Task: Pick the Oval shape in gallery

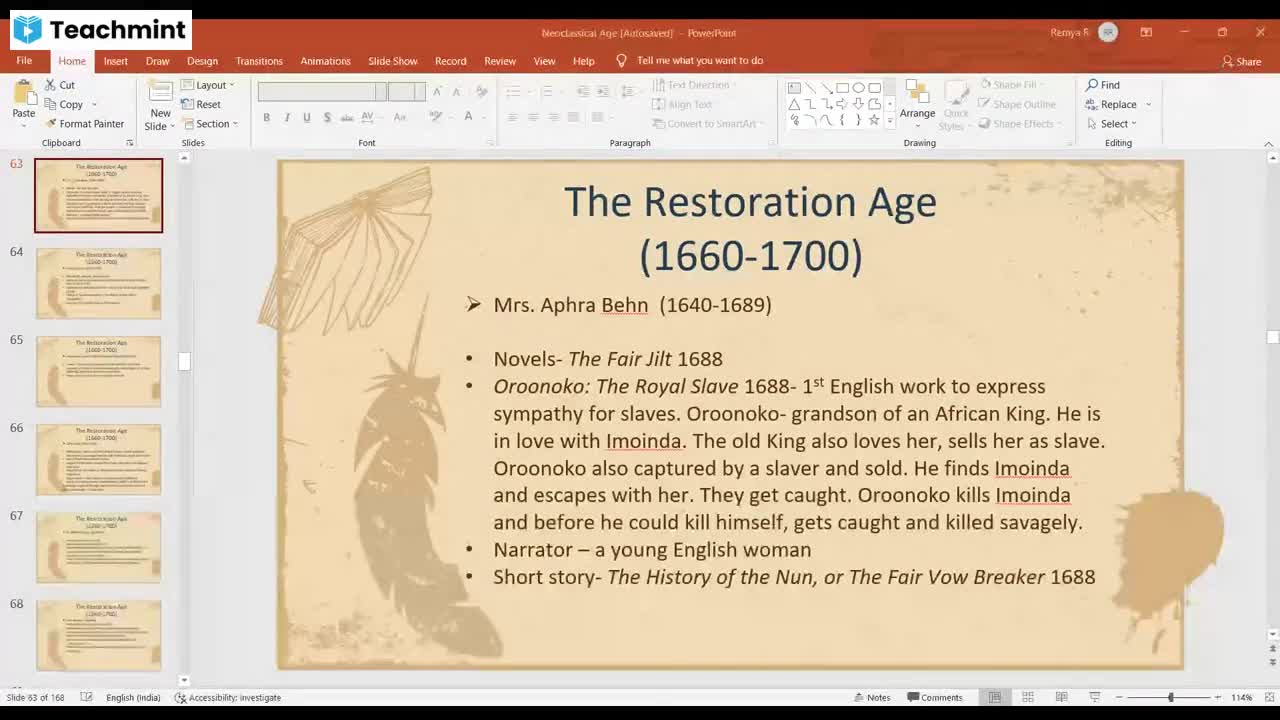Action: pos(859,88)
